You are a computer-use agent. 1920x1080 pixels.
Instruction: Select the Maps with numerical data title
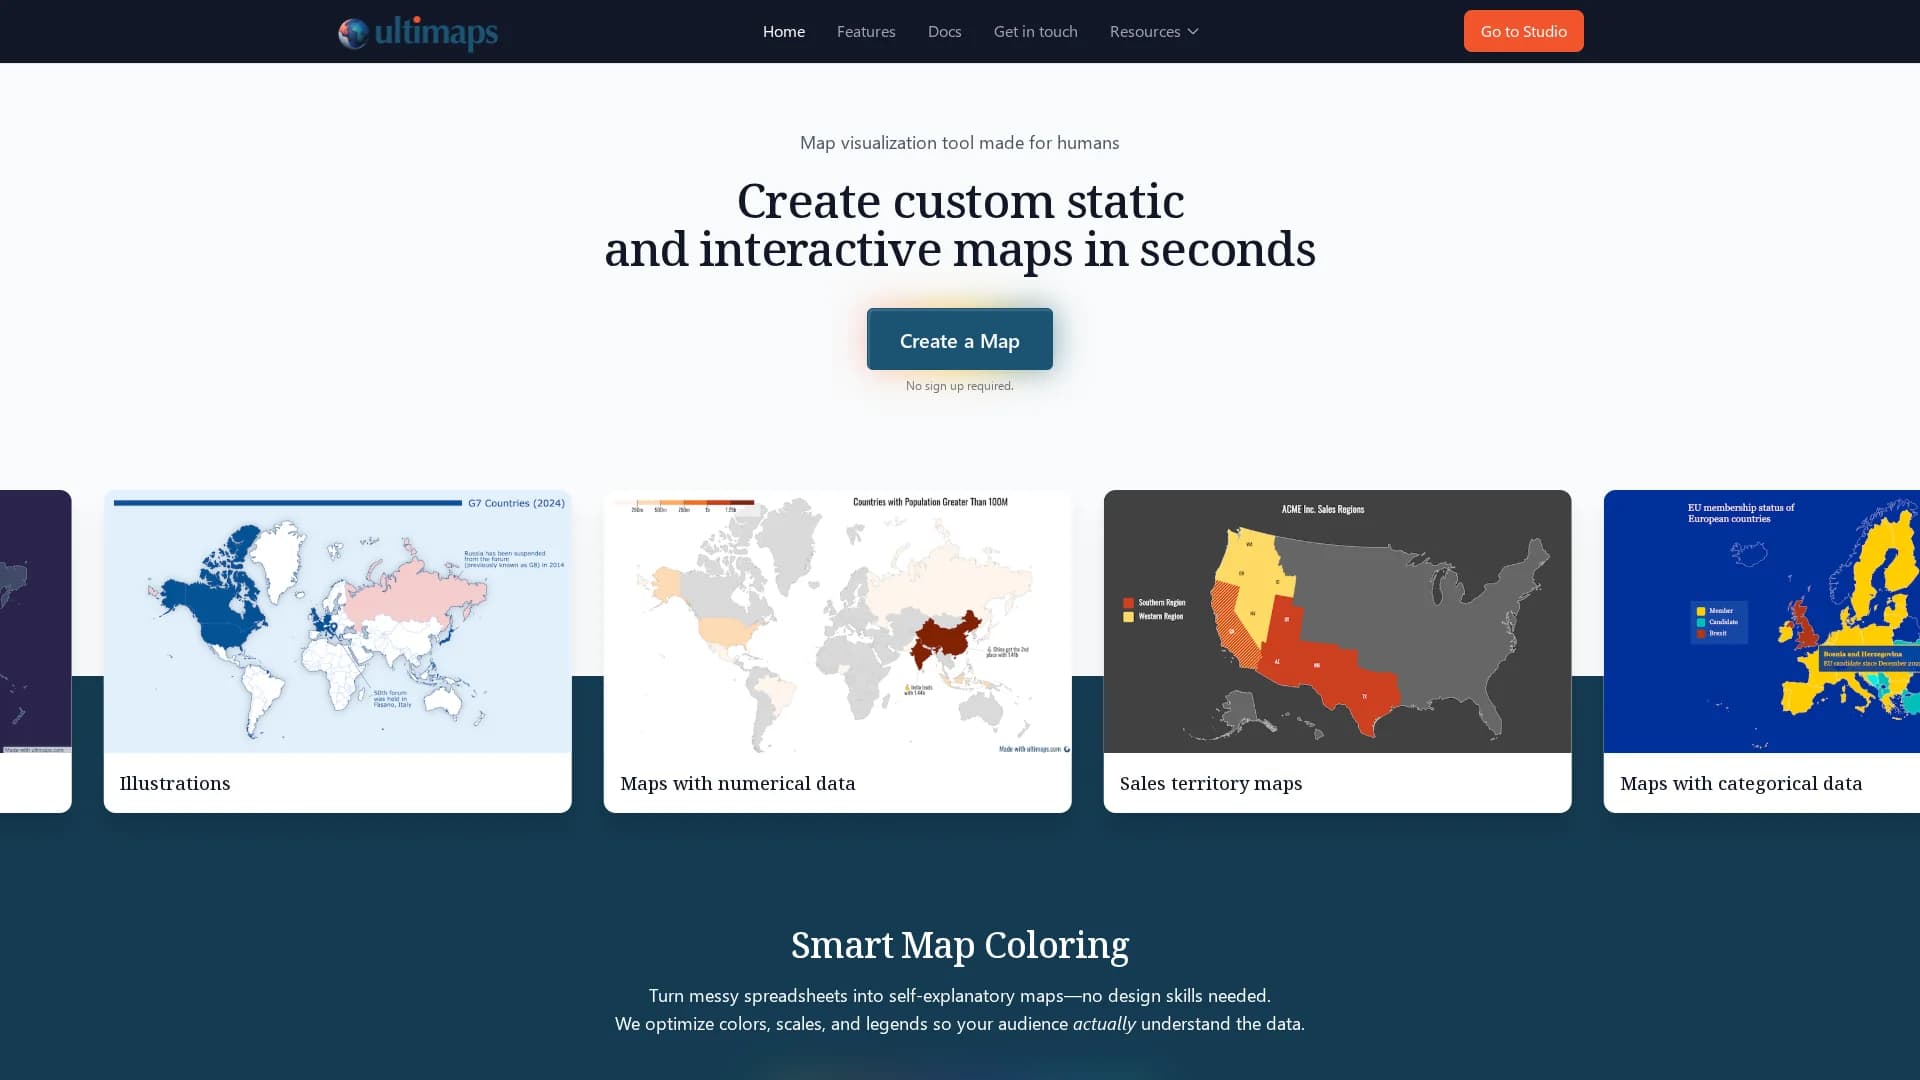pos(738,783)
